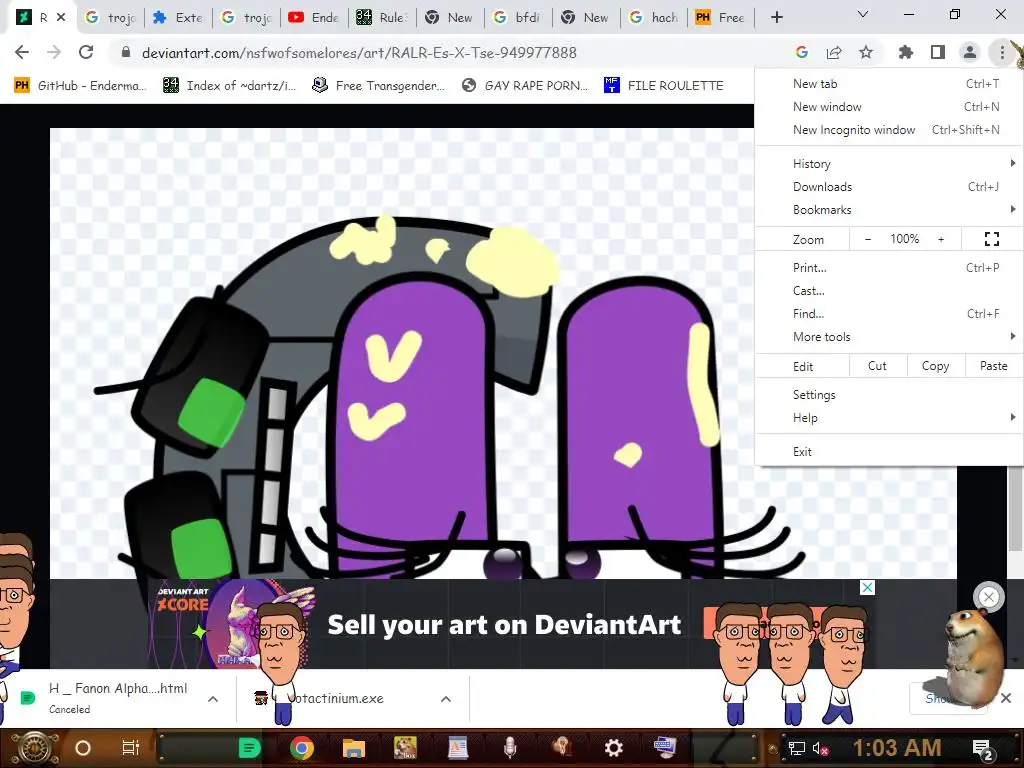Open Chrome from the taskbar
1024x768 pixels.
[x=302, y=748]
